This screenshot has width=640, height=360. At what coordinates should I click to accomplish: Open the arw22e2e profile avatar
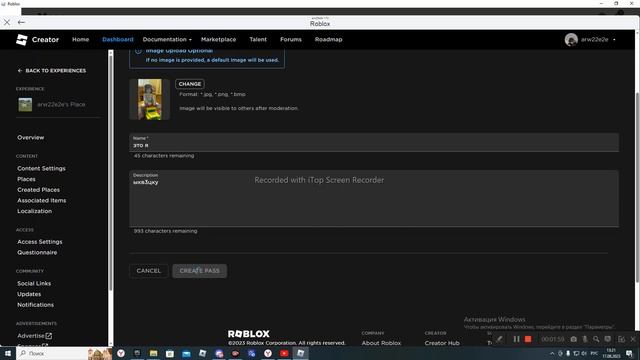pyautogui.click(x=571, y=40)
